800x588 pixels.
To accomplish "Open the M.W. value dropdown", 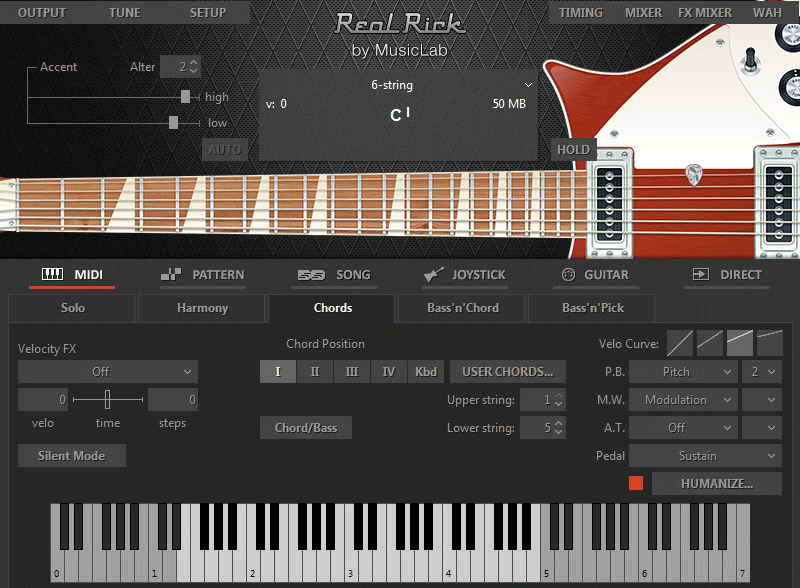I will [762, 400].
